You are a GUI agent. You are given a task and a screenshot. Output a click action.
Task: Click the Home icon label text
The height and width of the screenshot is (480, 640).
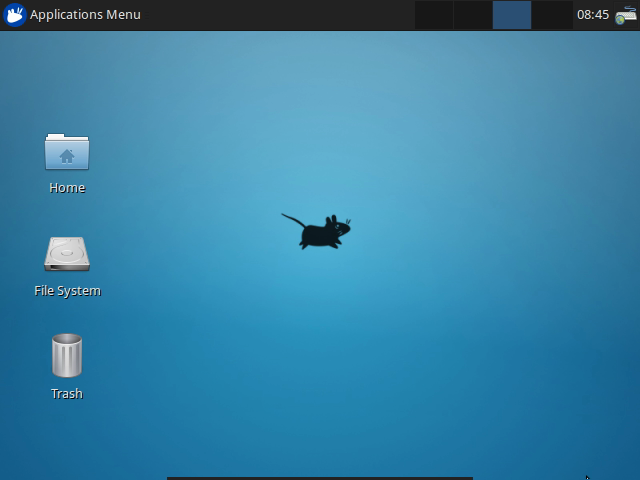(67, 188)
